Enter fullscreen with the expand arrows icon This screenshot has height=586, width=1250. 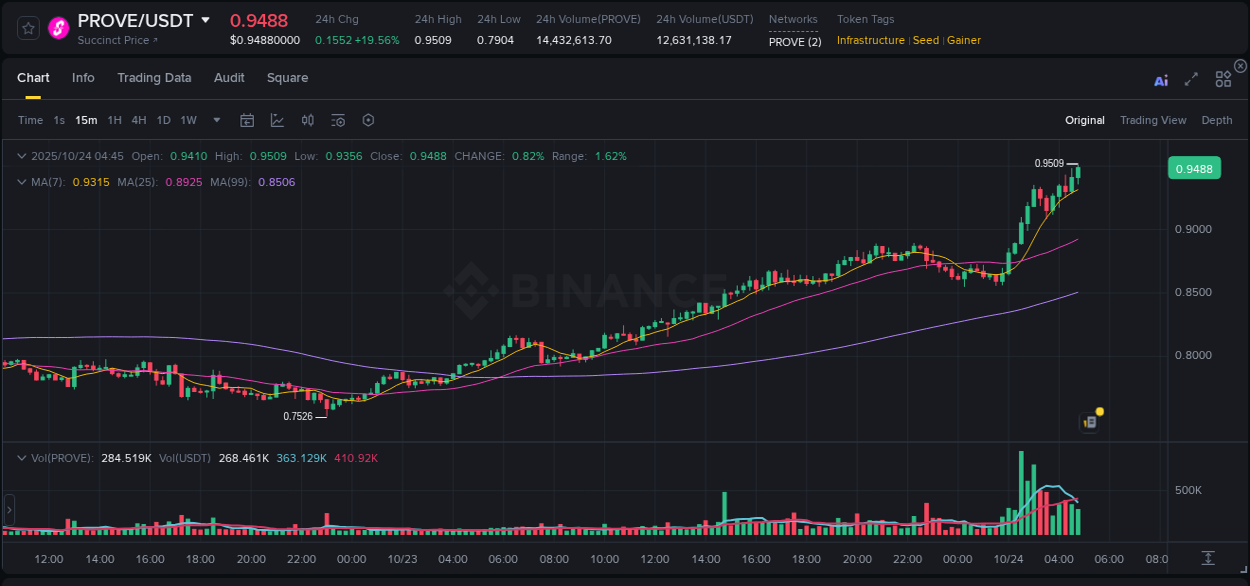coord(1191,80)
